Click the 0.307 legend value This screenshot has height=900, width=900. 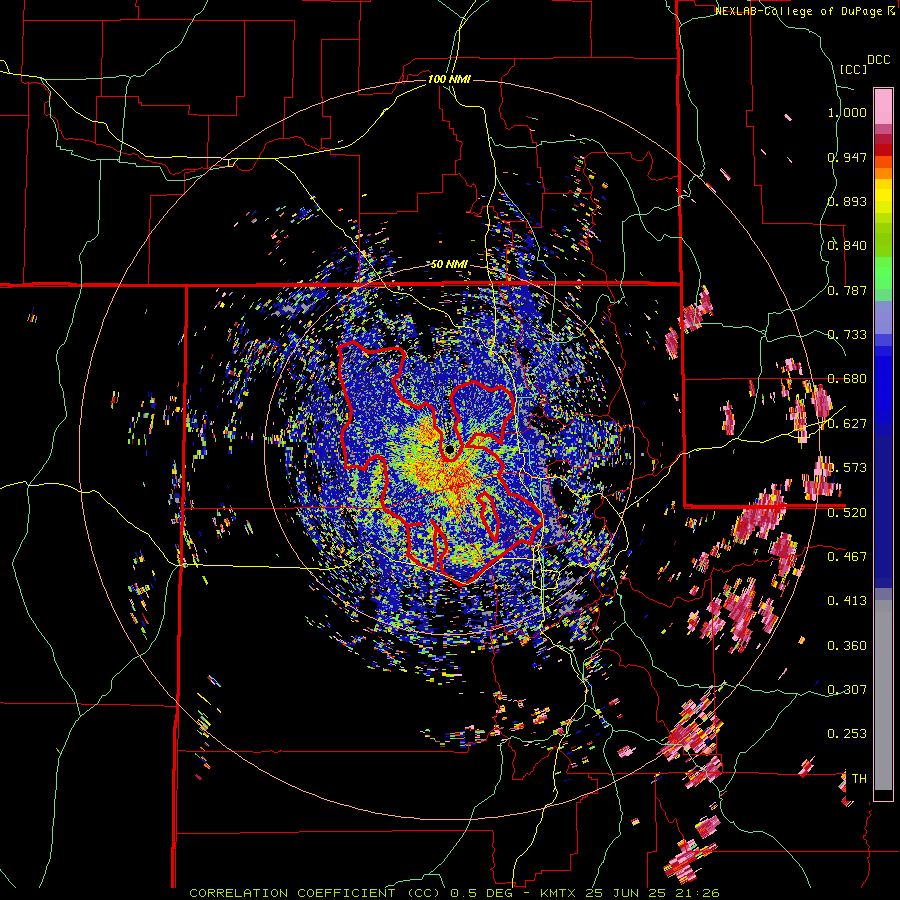pos(847,690)
